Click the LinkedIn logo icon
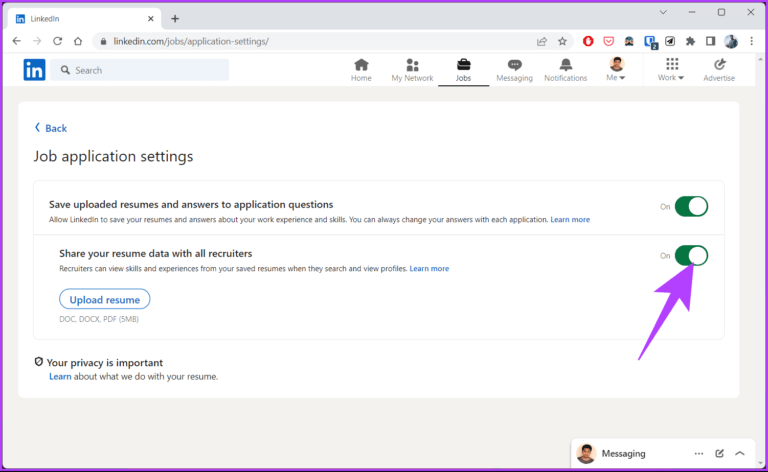The height and width of the screenshot is (472, 768). point(34,70)
